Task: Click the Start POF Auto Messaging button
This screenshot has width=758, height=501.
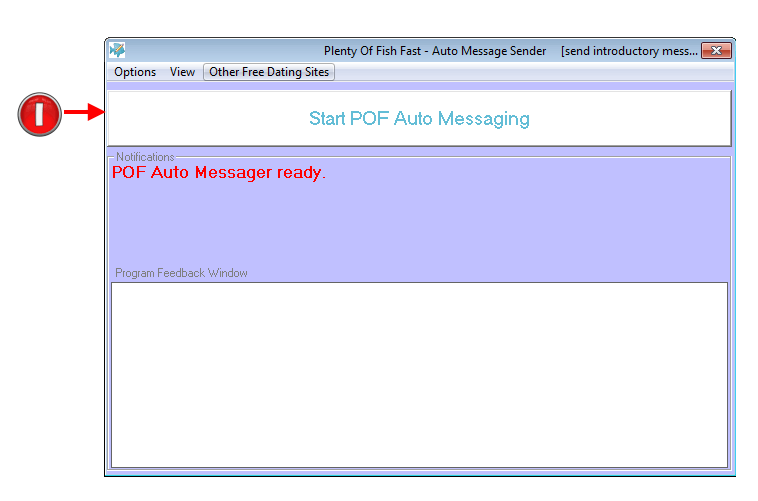Action: (x=419, y=118)
